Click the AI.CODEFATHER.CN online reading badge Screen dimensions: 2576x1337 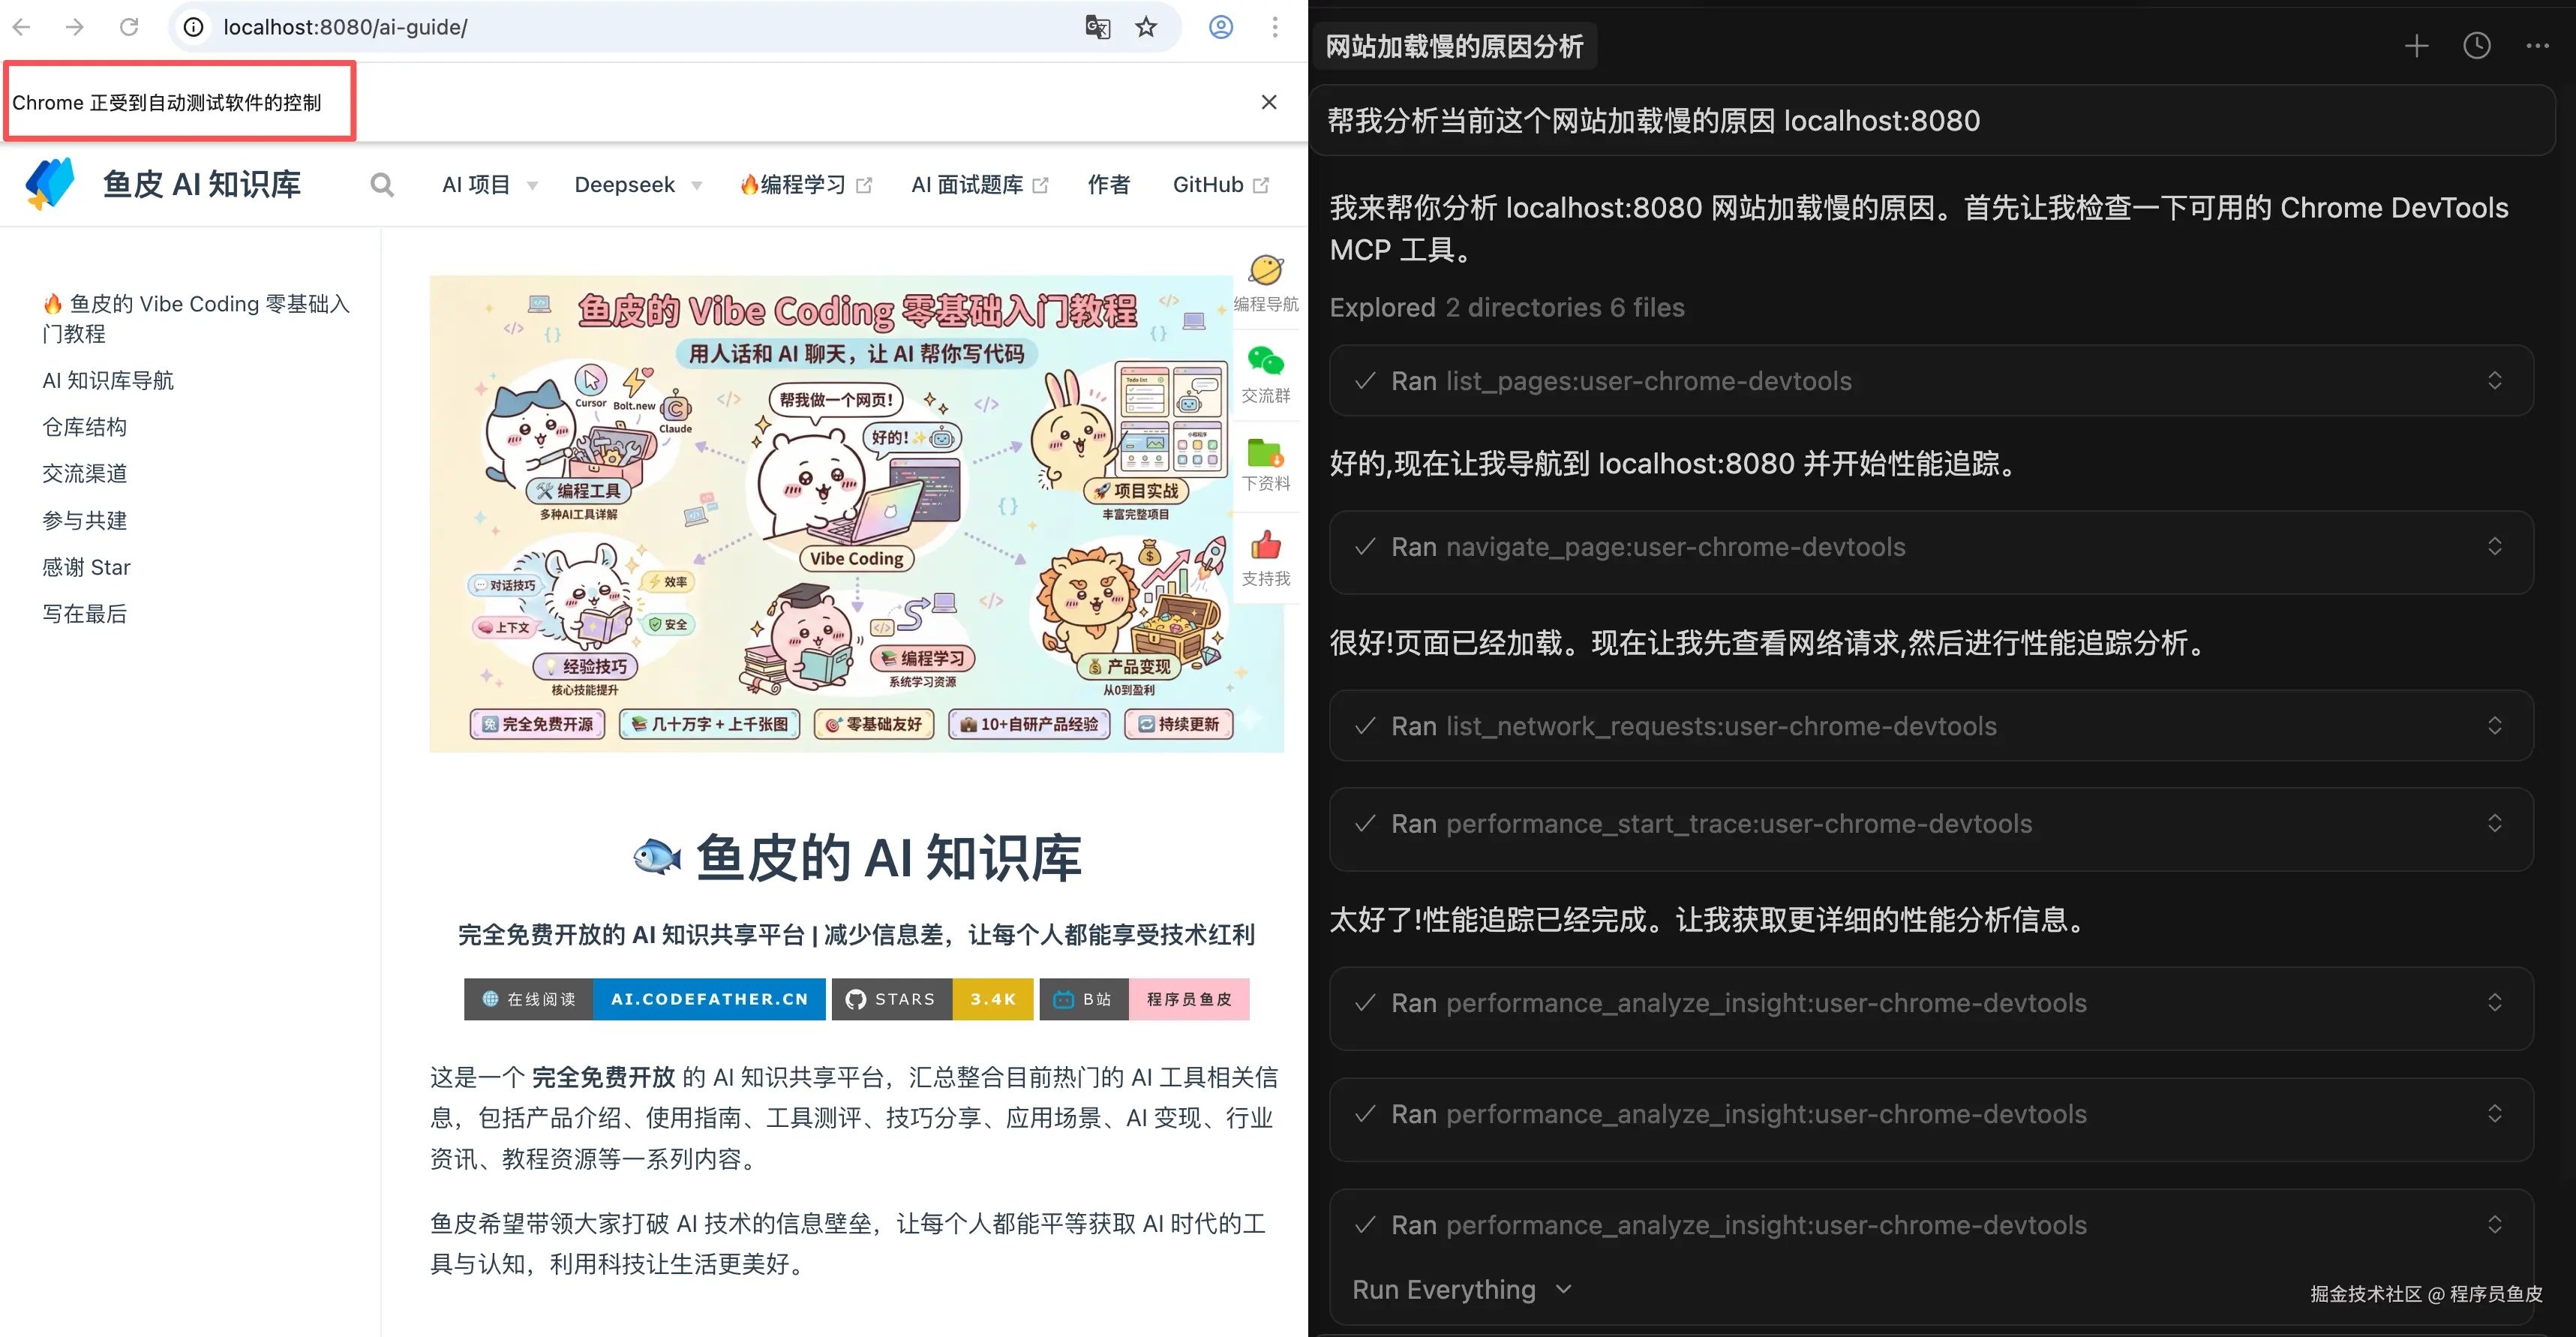point(709,999)
